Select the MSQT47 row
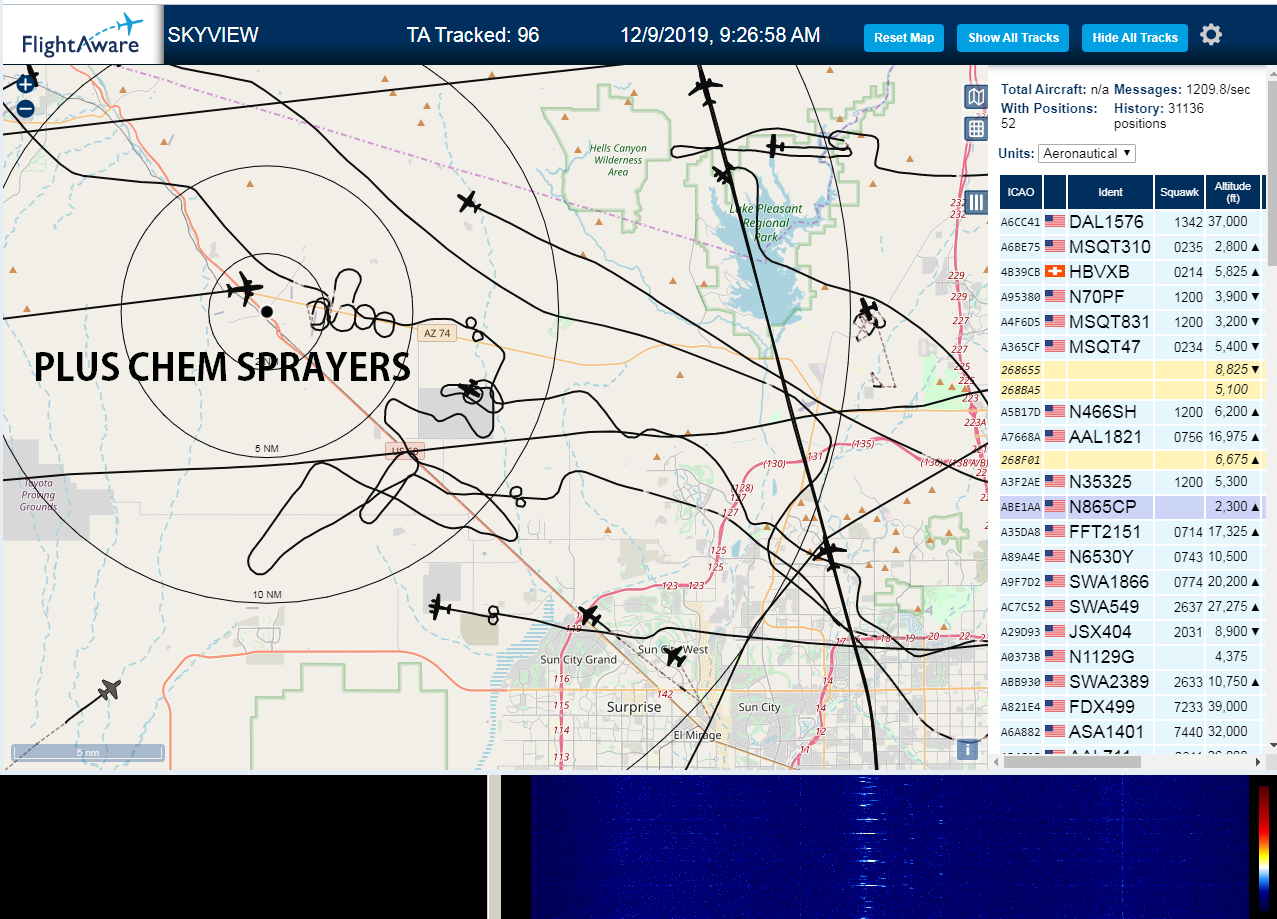The width and height of the screenshot is (1277, 919). point(1131,346)
